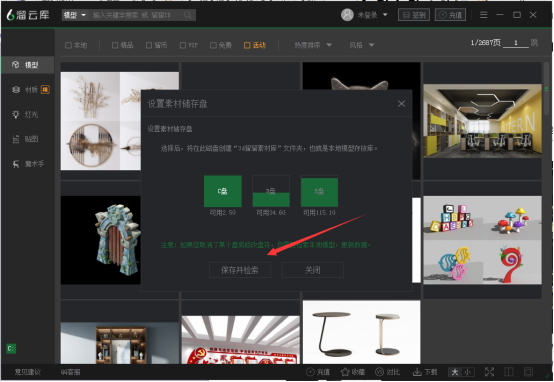The width and height of the screenshot is (554, 382).
Task: Open the 模型 search category dropdown
Action: [x=75, y=15]
